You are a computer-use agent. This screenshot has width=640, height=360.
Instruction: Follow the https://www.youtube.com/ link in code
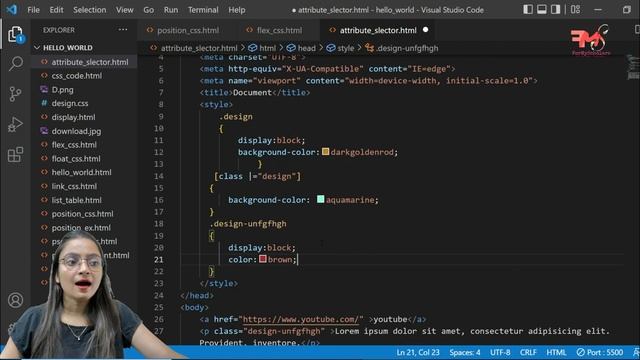pyautogui.click(x=302, y=319)
